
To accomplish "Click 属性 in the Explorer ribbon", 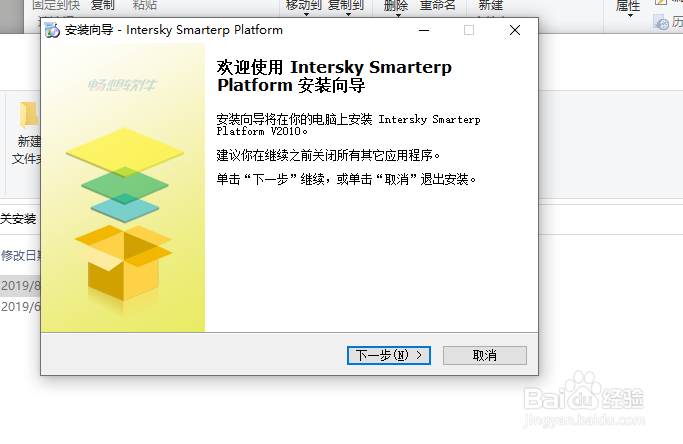I will pyautogui.click(x=628, y=7).
